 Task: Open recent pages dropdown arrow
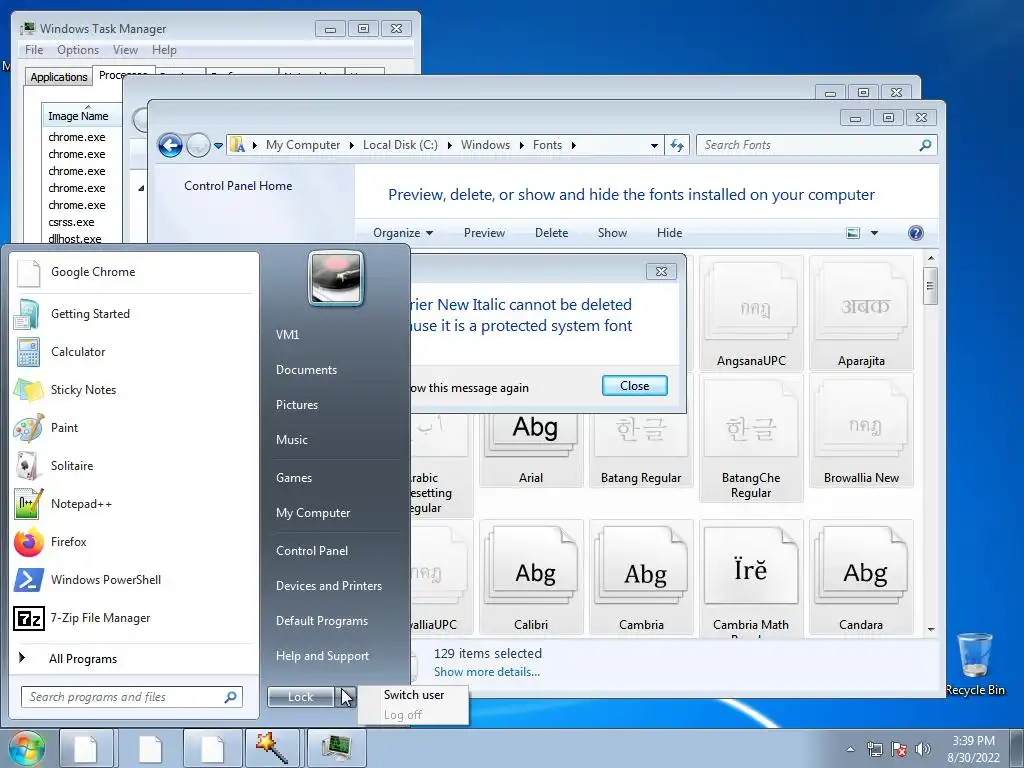[218, 146]
